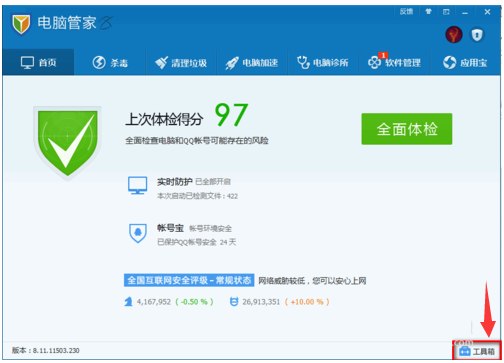This screenshot has height=363, width=504.
Task: Click the 全面检查电脑和QQ帐号 description text
Action: click(197, 141)
